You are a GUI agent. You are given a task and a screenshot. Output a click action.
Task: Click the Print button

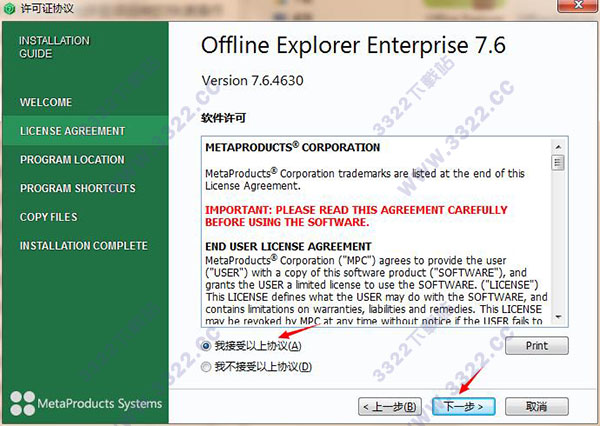coord(536,346)
